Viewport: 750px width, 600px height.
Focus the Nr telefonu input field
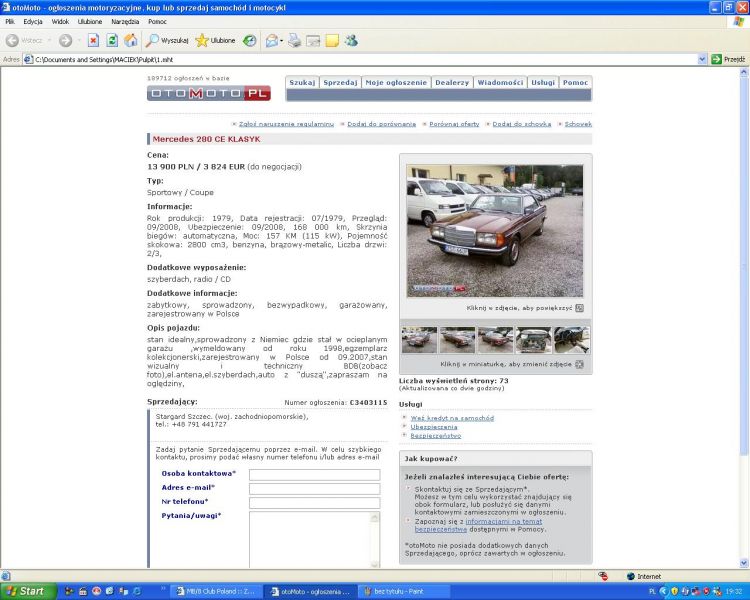click(x=315, y=503)
